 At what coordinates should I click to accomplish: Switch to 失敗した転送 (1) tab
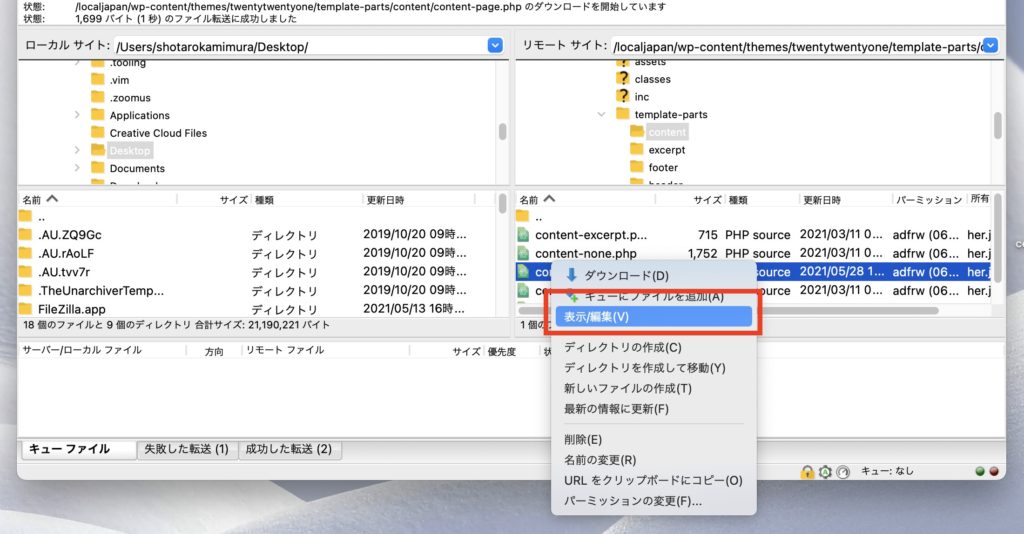pyautogui.click(x=187, y=449)
